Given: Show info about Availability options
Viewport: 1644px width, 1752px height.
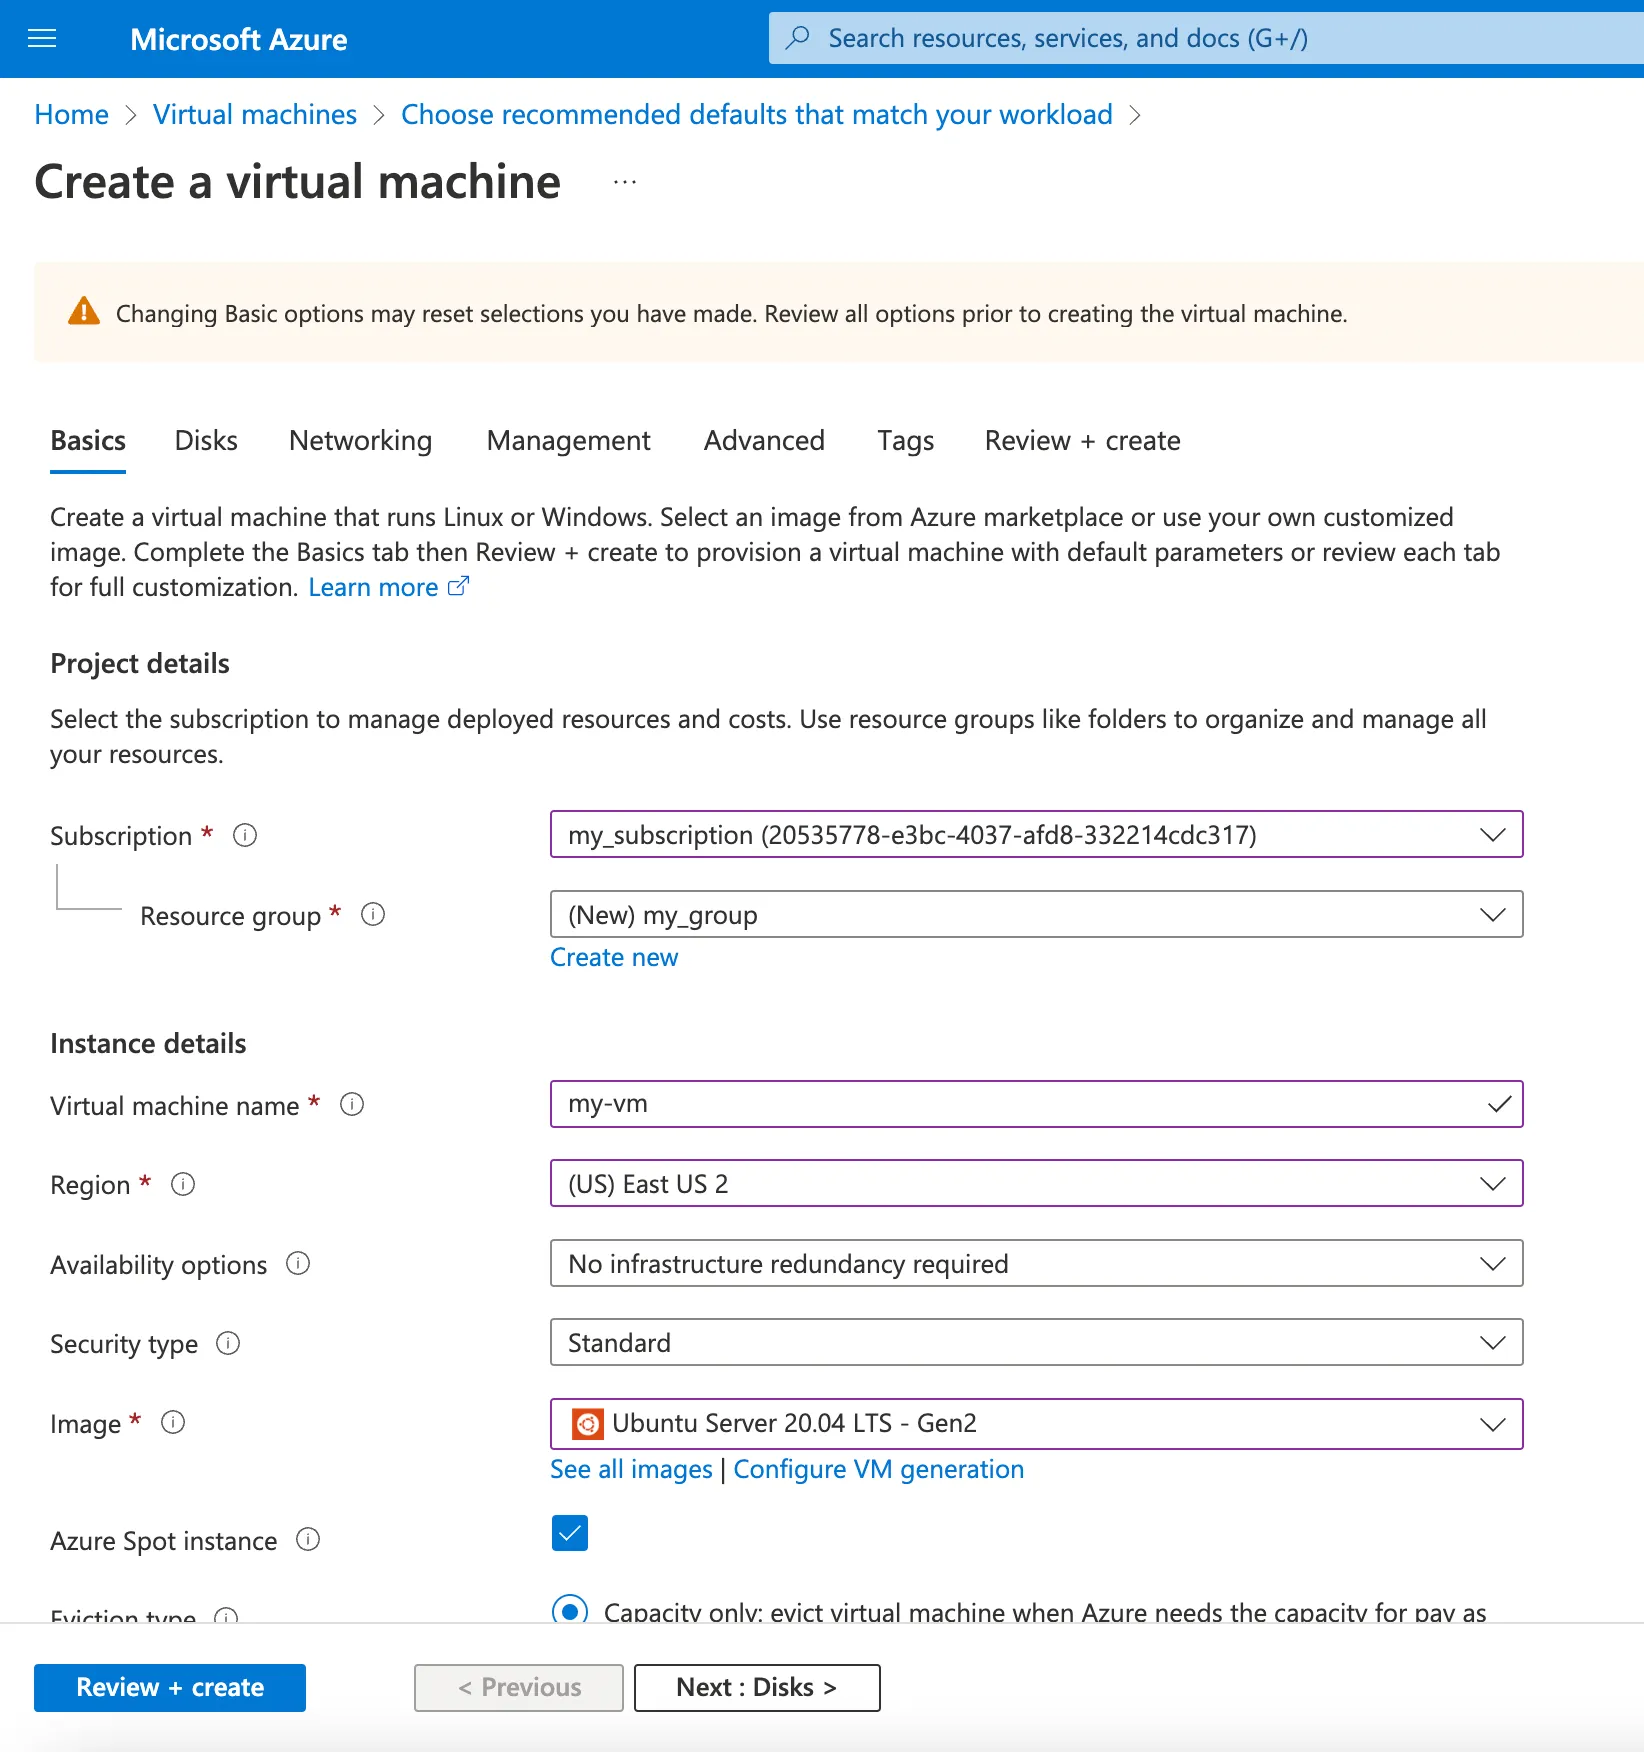Looking at the screenshot, I should tap(299, 1263).
